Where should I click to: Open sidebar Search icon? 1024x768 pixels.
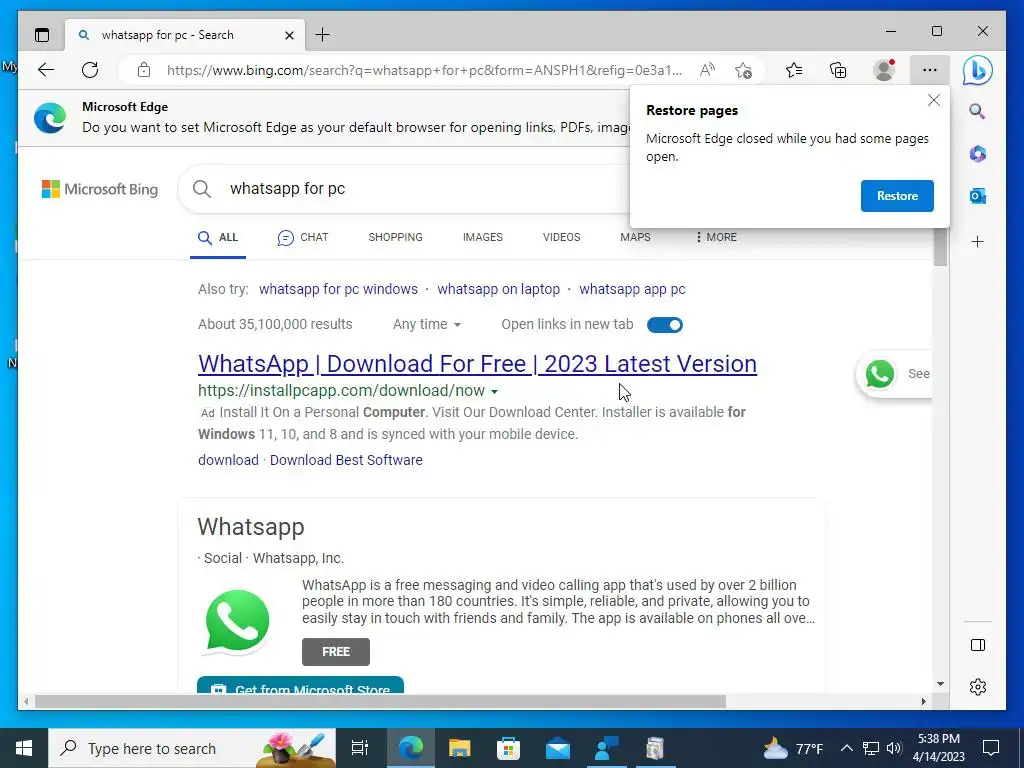(978, 111)
